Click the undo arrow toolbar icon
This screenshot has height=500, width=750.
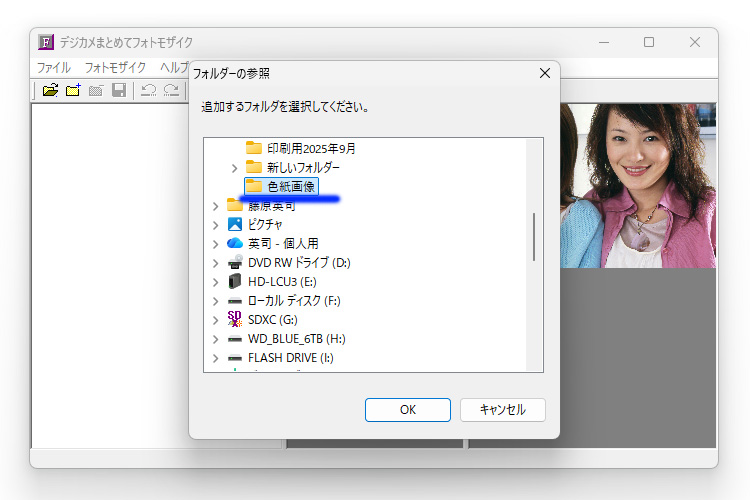[x=148, y=91]
